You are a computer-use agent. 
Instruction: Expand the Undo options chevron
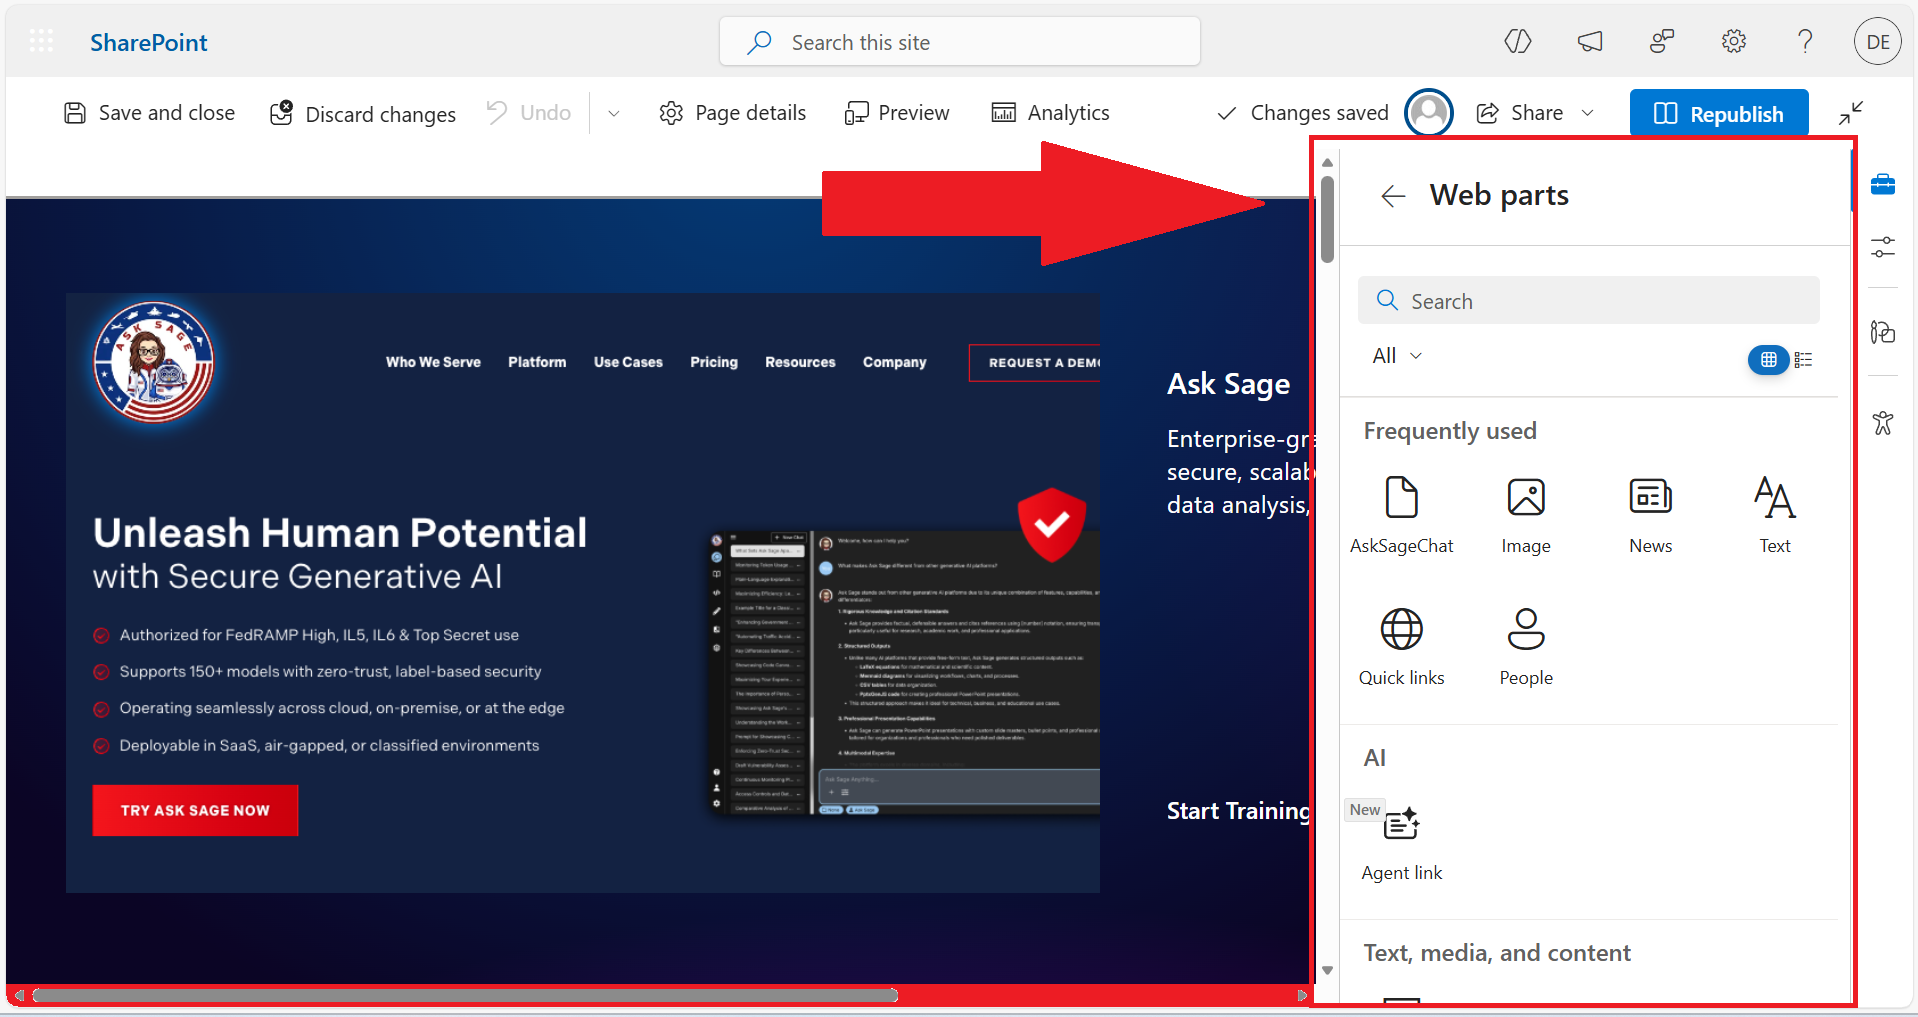613,113
